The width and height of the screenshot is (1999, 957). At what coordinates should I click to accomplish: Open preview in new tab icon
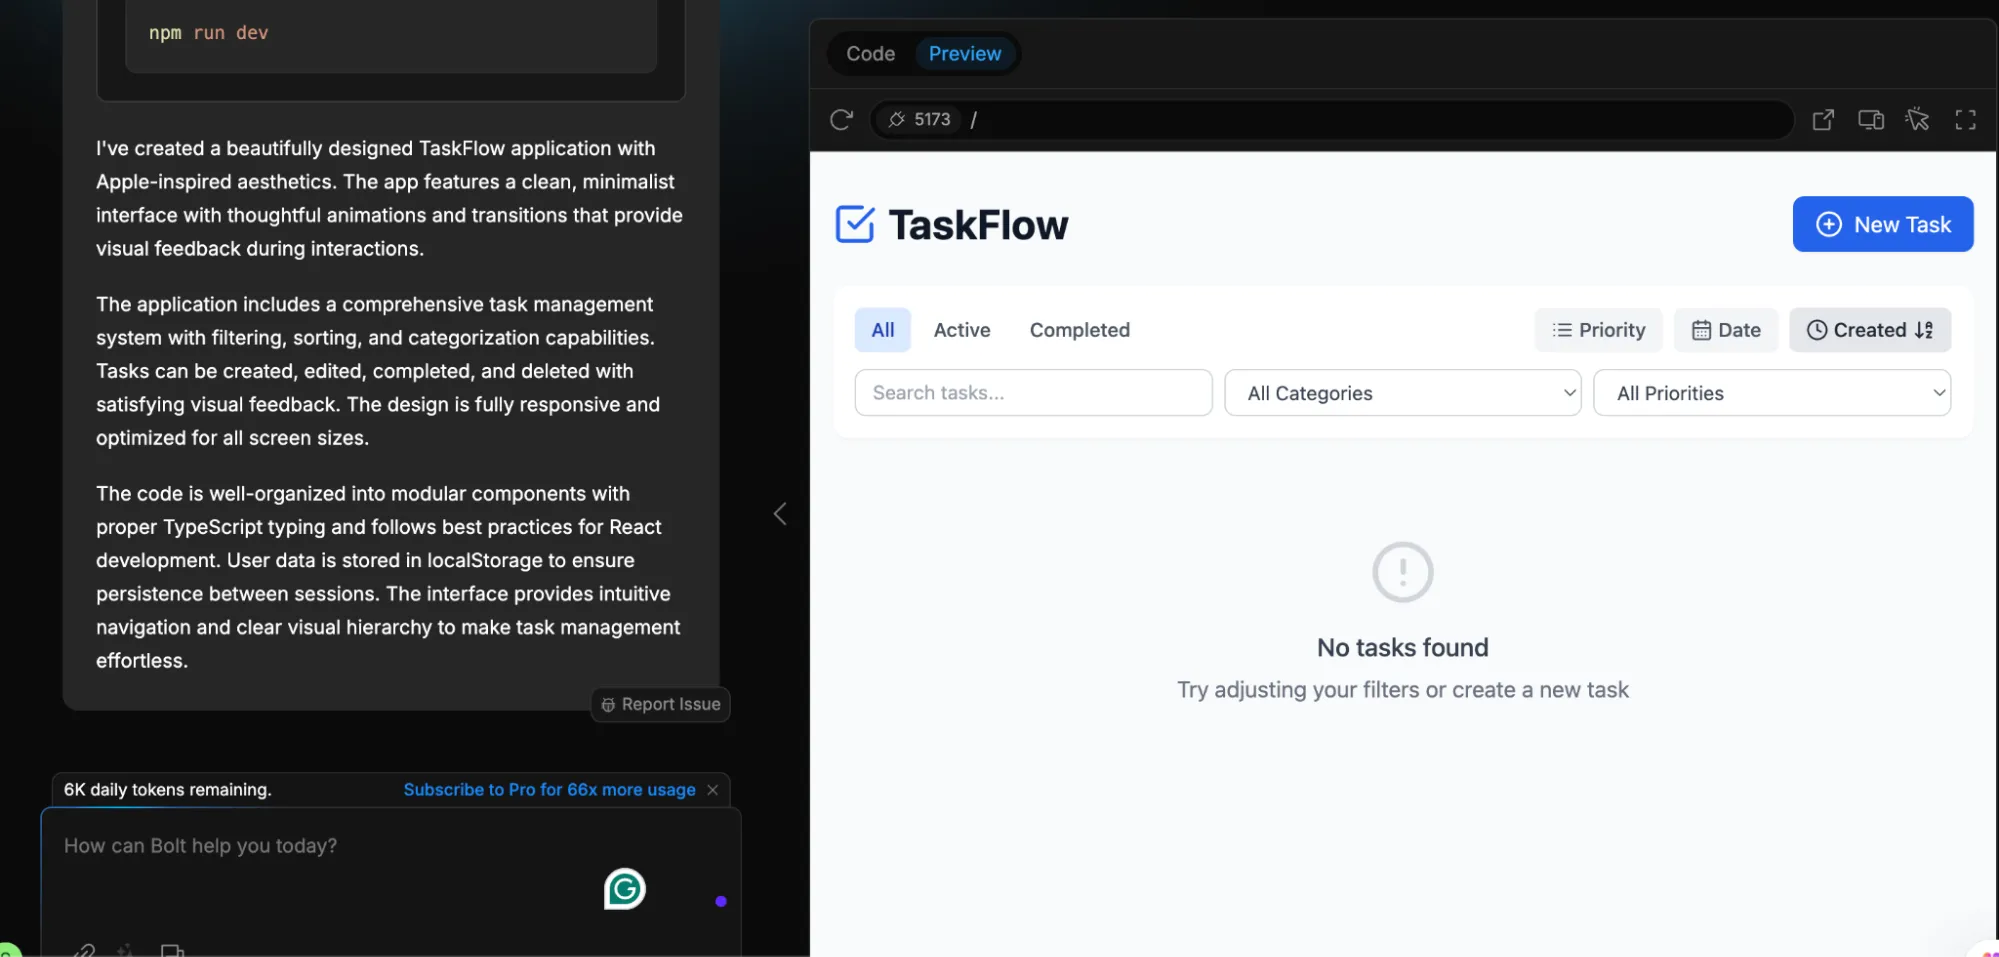pos(1823,120)
